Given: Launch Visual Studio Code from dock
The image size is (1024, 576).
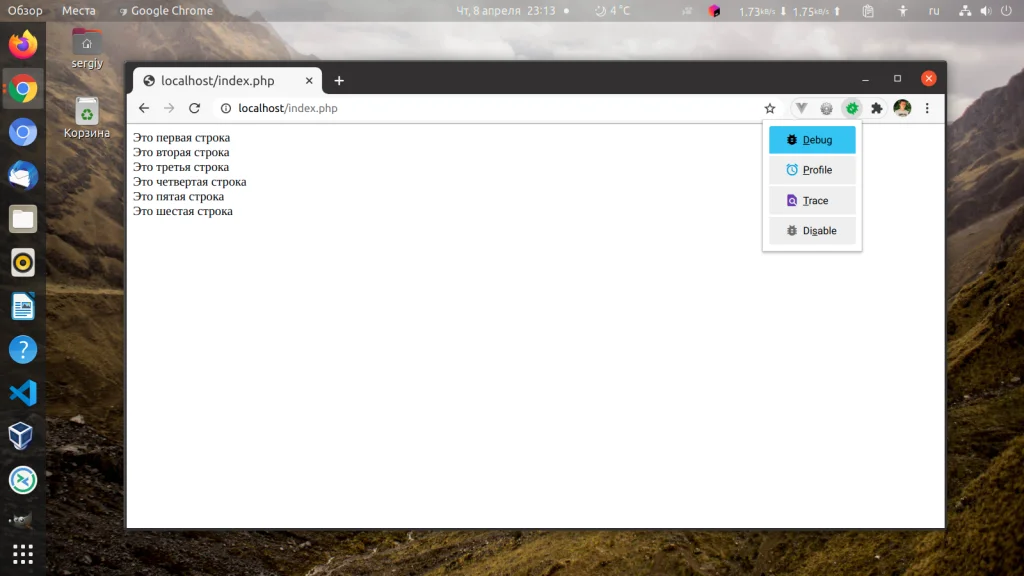Looking at the screenshot, I should point(23,393).
